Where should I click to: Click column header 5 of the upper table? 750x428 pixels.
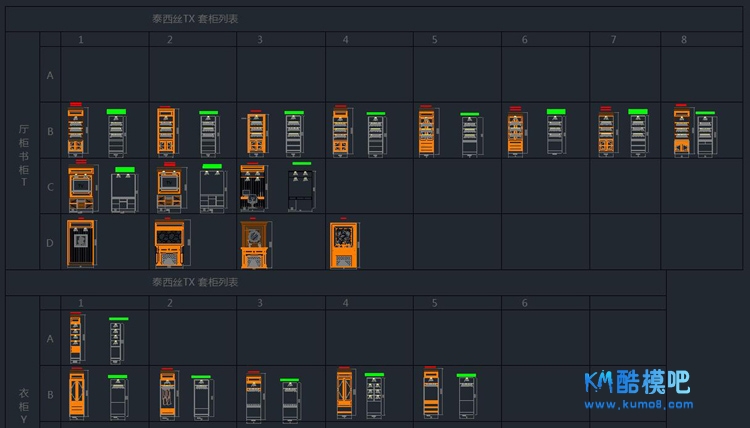[435, 40]
